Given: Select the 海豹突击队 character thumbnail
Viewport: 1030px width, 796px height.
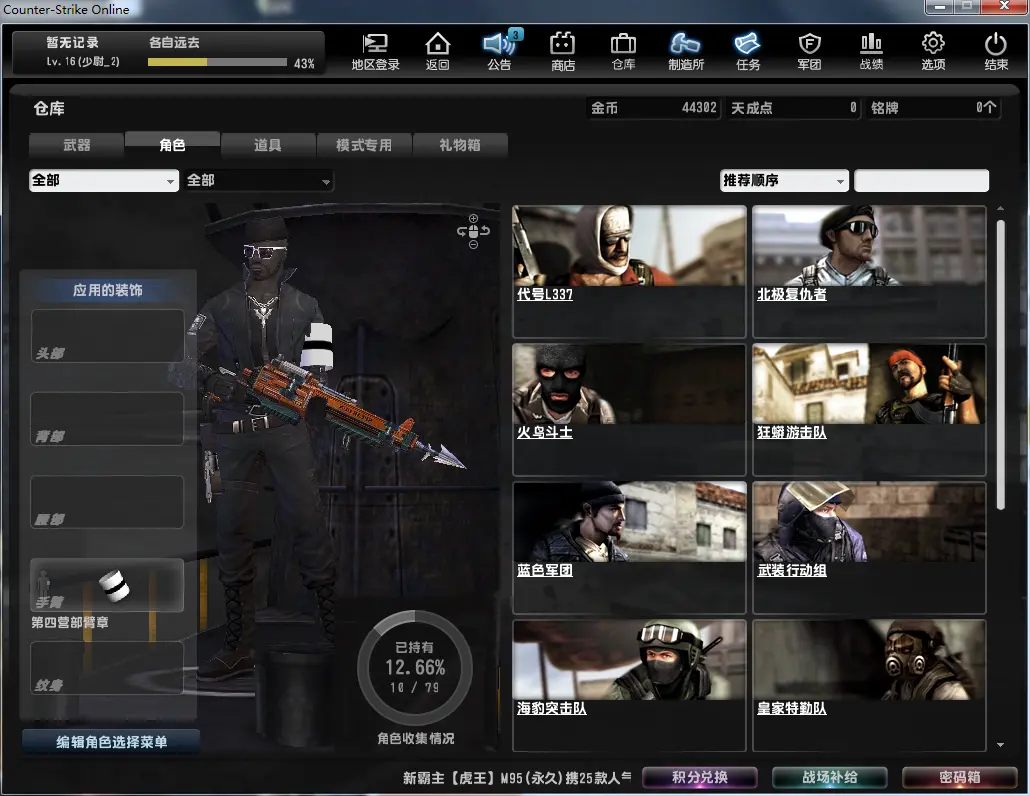Looking at the screenshot, I should coord(629,659).
